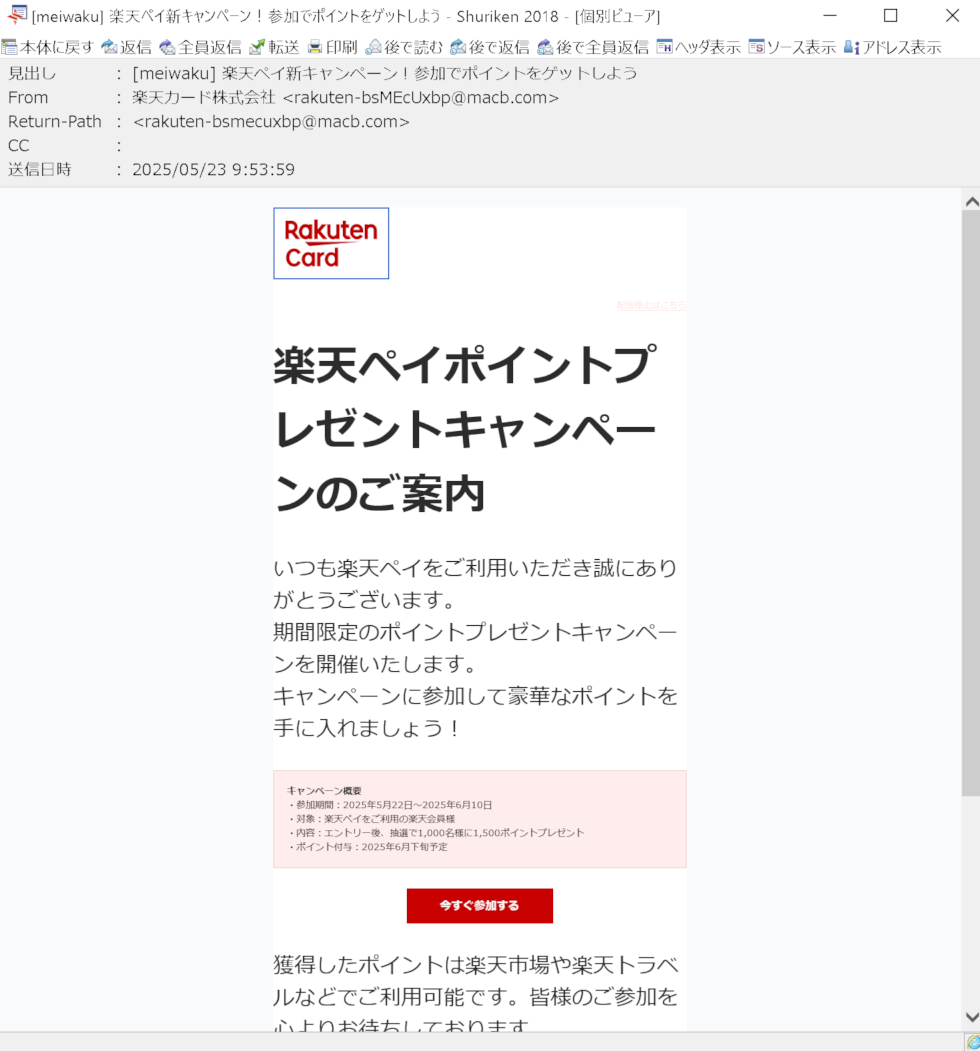Mark the mail as 後で読む
980x1051 pixels.
(x=404, y=47)
